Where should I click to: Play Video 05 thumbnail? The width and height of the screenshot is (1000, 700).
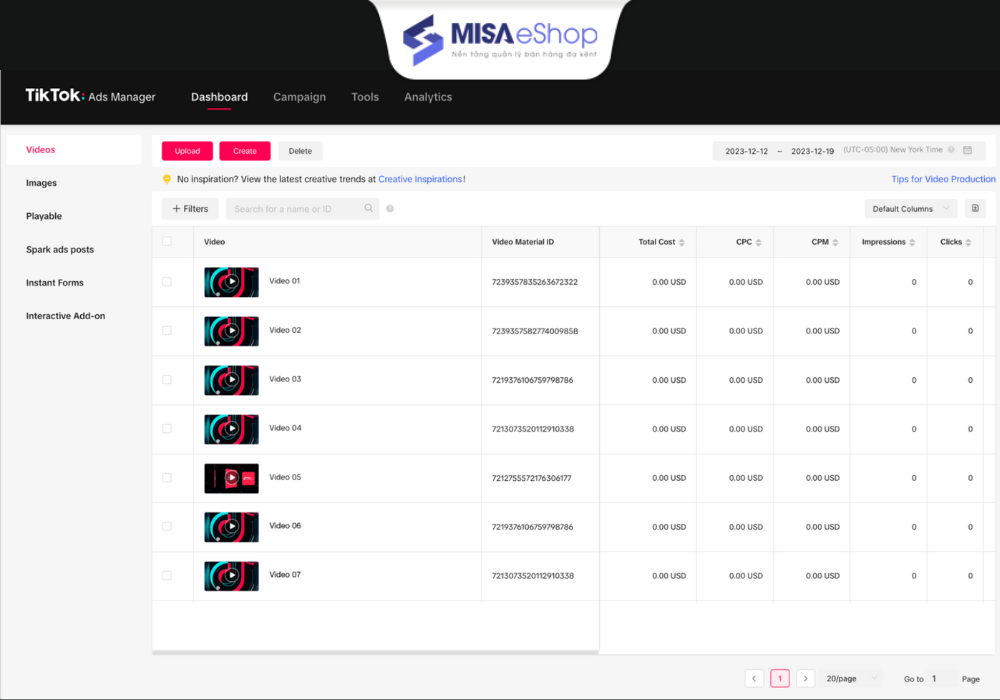click(232, 478)
